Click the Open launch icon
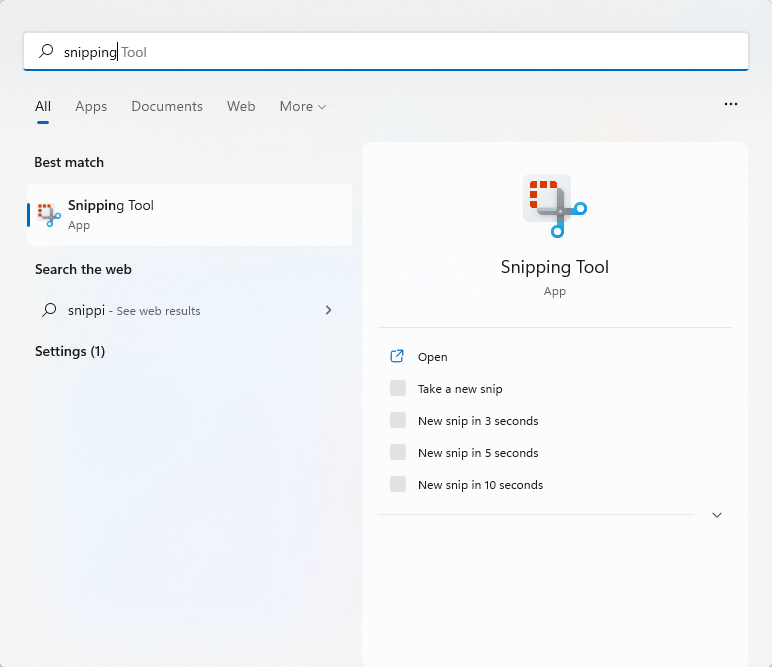Image resolution: width=772 pixels, height=667 pixels. 397,356
